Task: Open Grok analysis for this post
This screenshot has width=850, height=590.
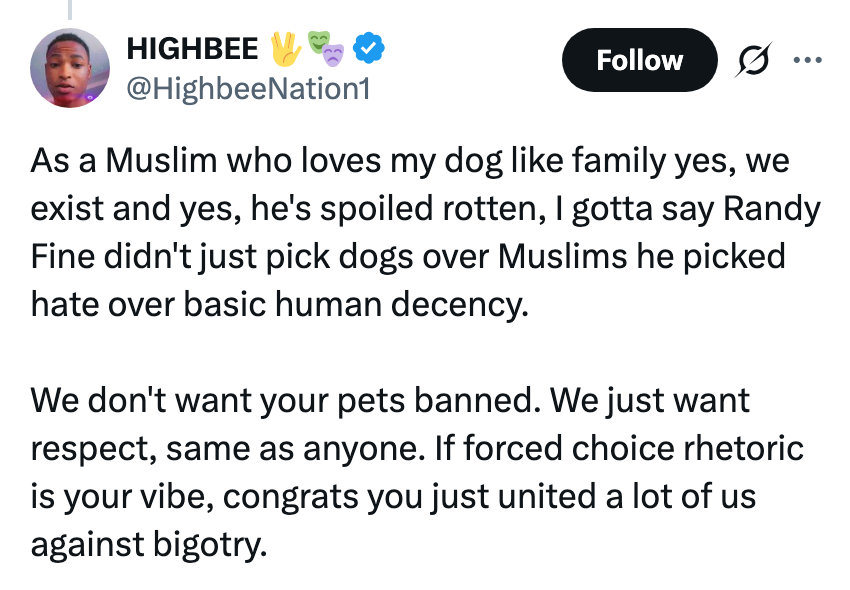Action: pyautogui.click(x=753, y=60)
